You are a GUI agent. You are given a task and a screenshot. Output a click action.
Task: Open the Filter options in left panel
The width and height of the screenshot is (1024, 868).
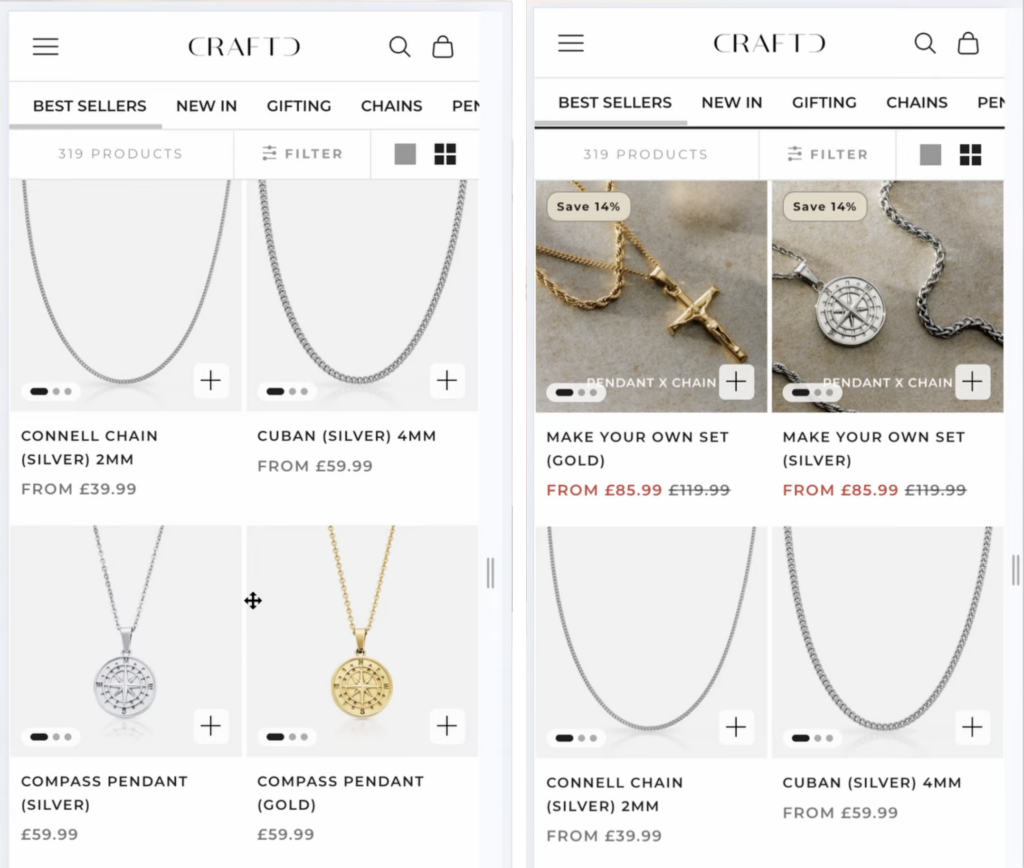coord(302,154)
